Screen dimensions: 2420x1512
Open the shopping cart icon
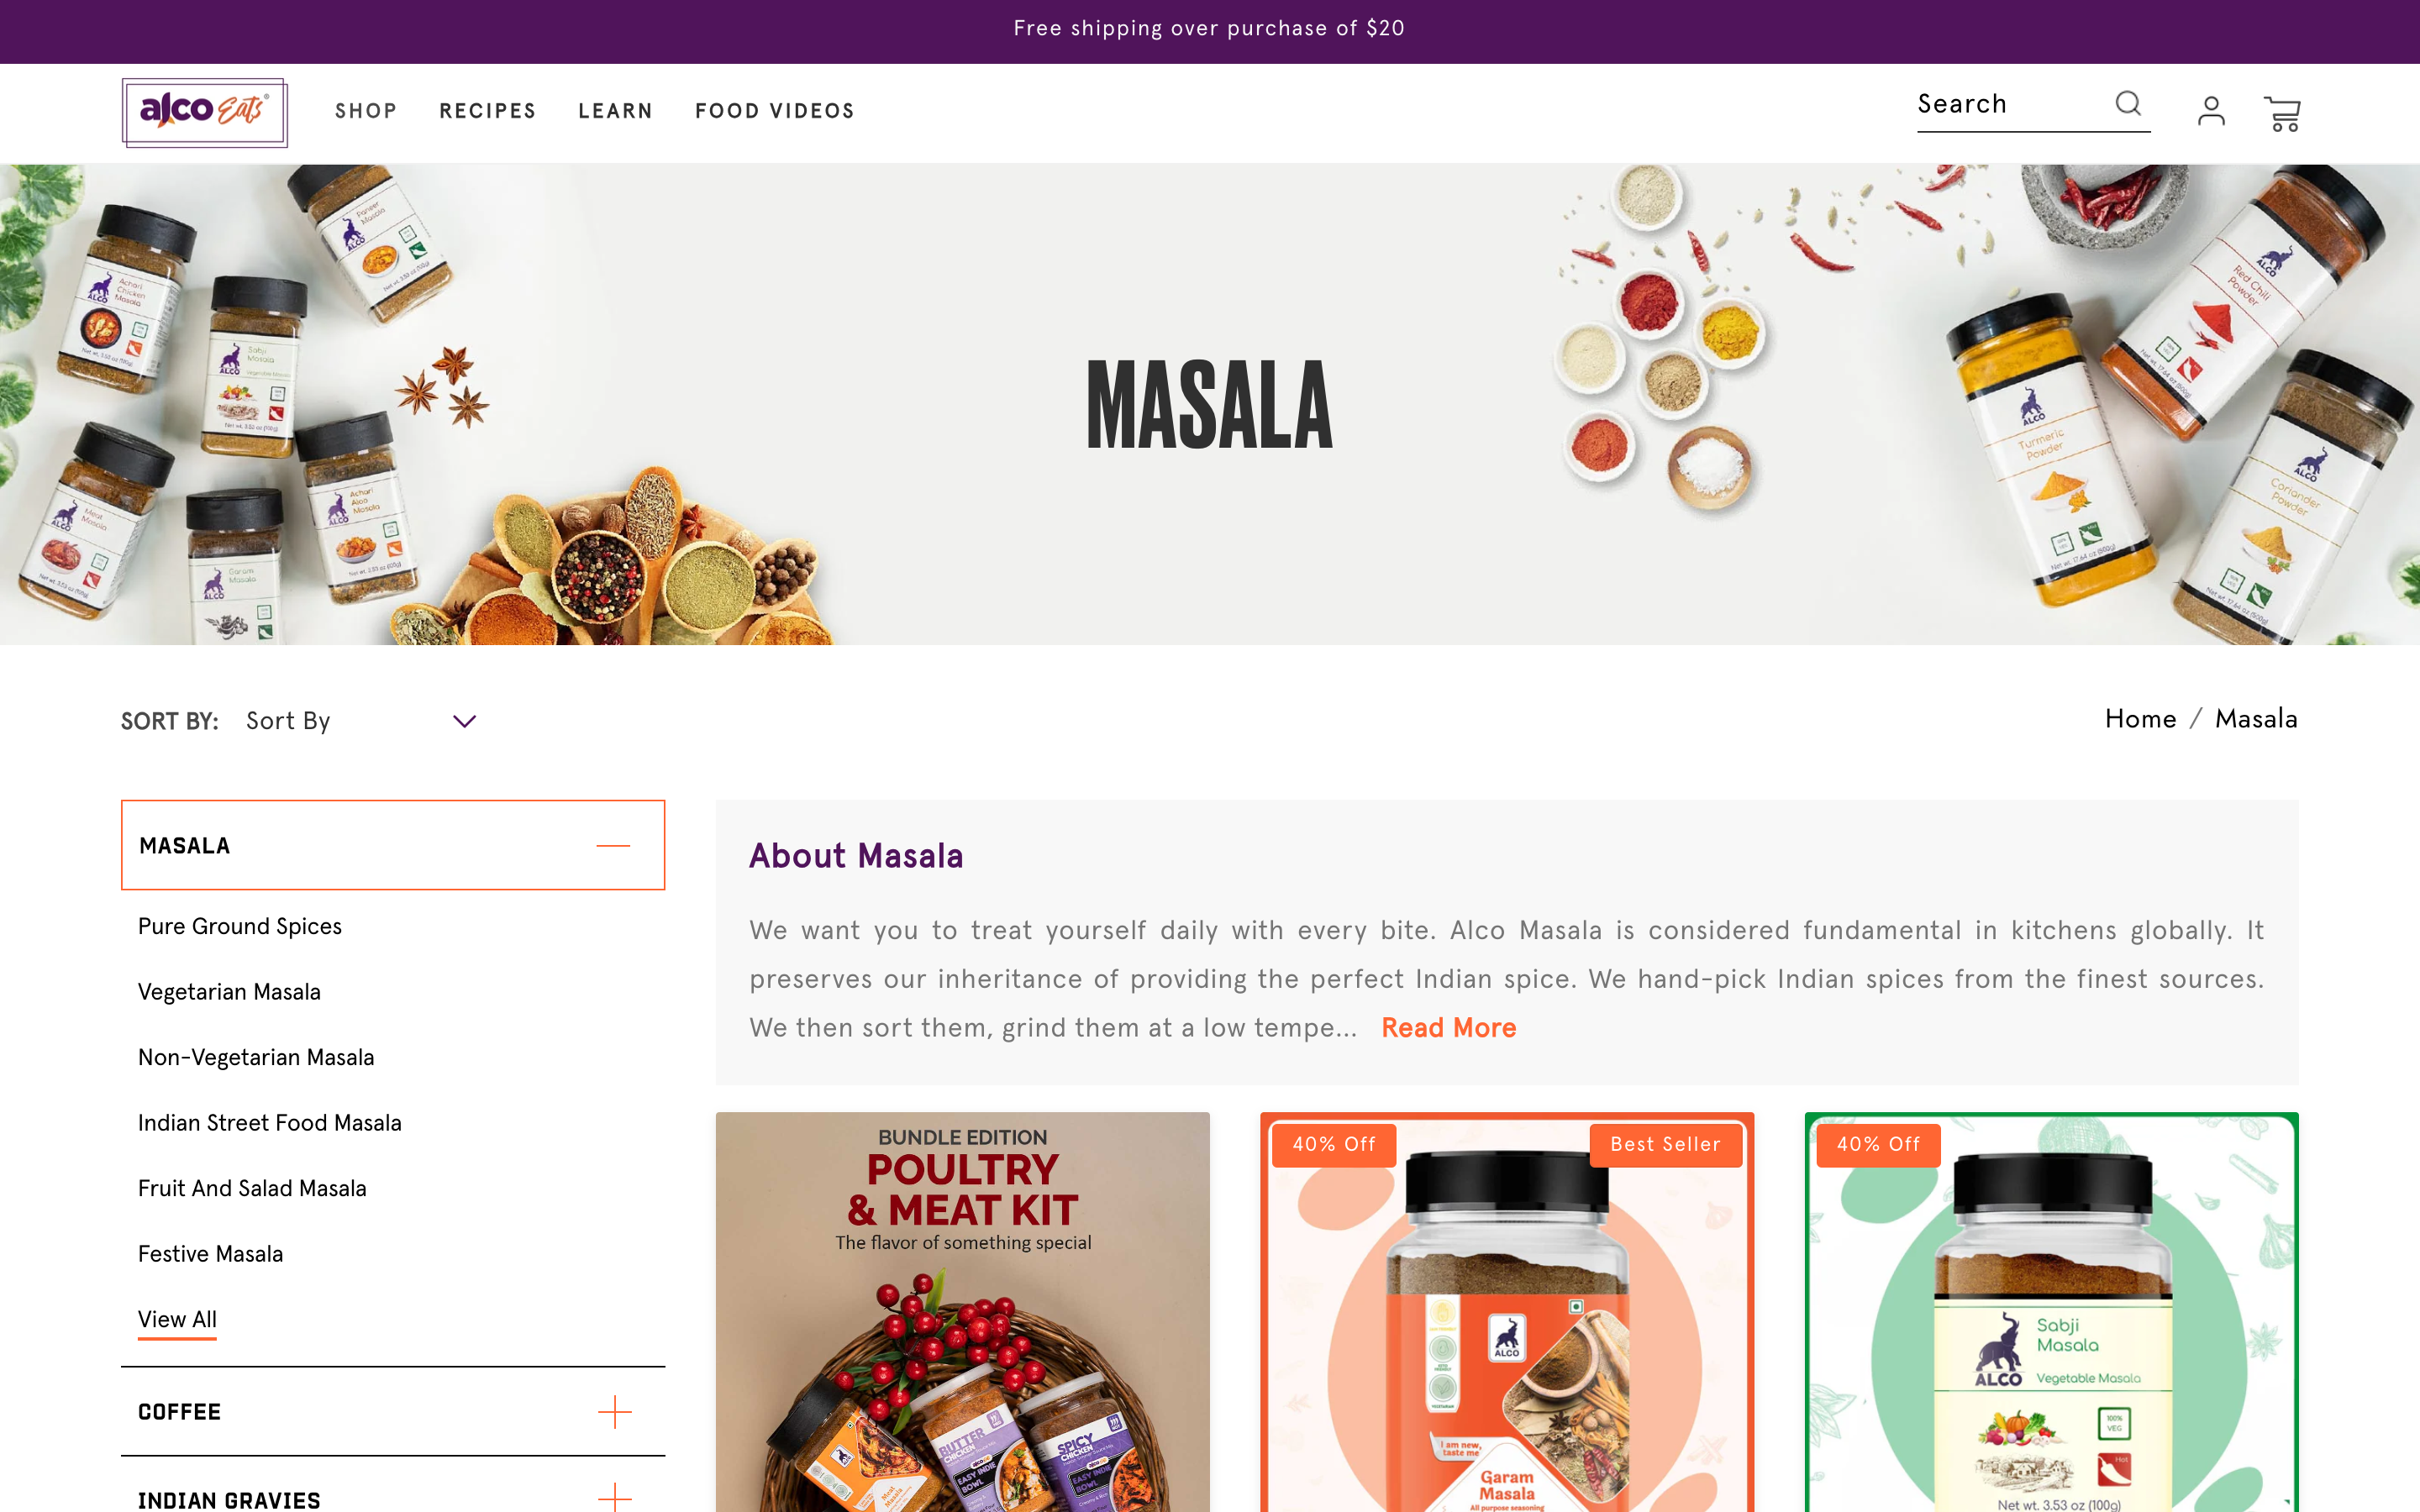point(2282,113)
